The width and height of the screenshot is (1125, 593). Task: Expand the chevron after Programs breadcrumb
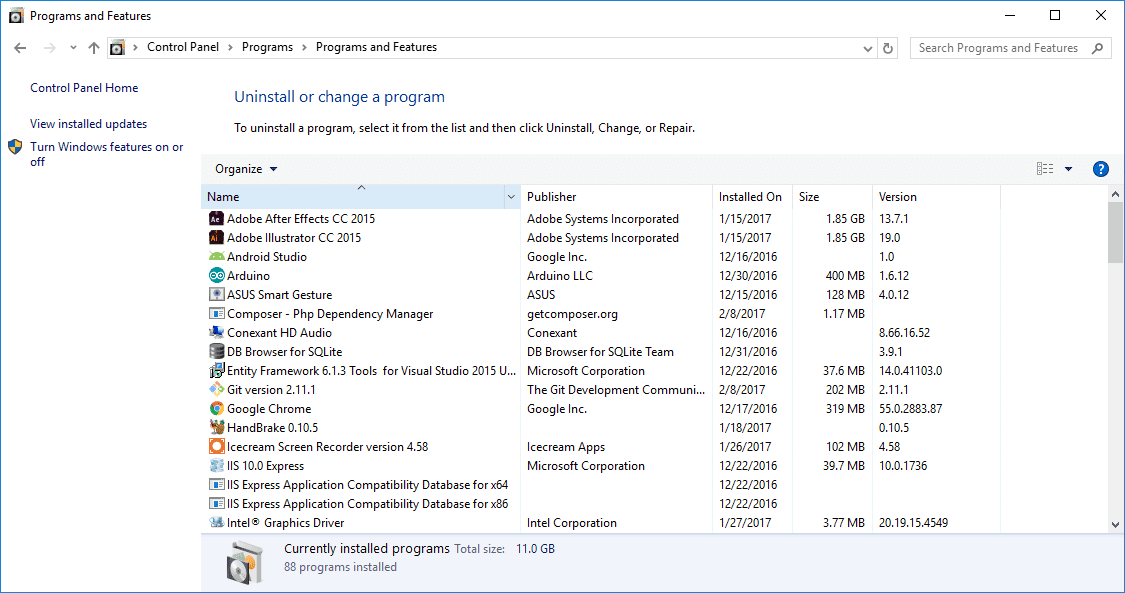coord(304,47)
